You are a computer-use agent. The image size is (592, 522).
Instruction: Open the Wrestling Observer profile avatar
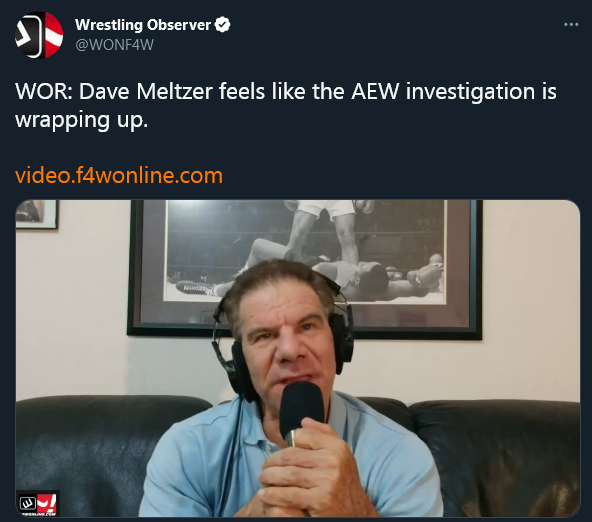(x=39, y=35)
